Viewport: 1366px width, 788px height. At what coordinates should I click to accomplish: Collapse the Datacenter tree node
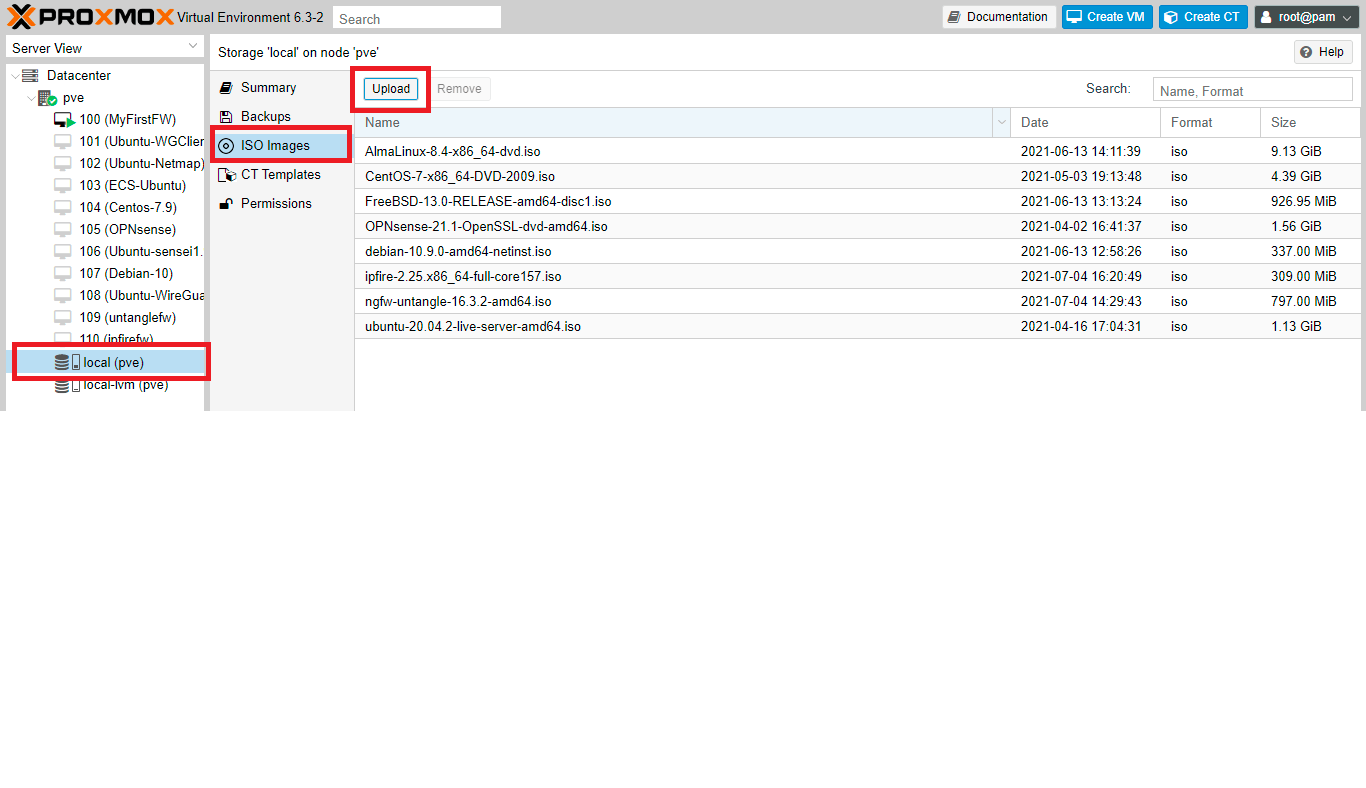point(14,75)
